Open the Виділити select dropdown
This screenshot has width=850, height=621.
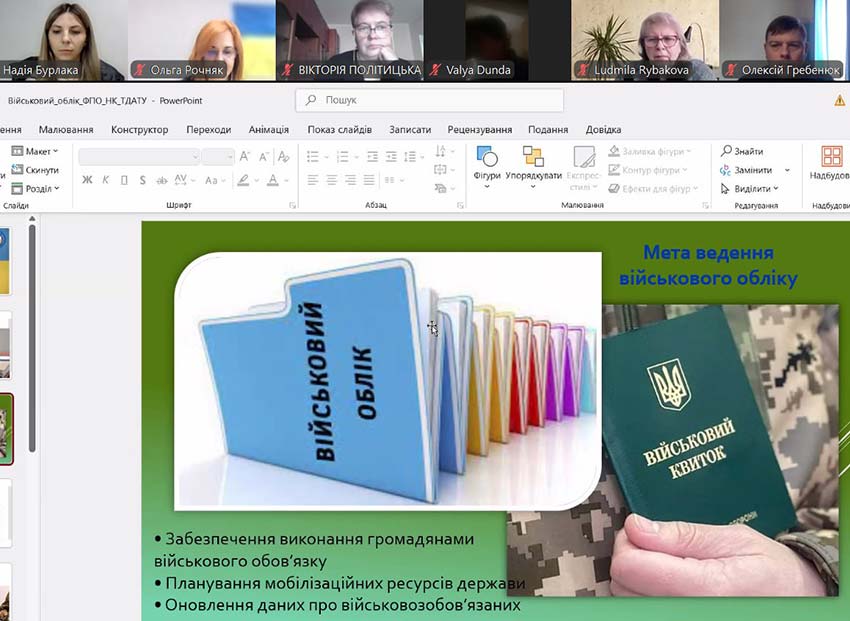click(x=751, y=188)
